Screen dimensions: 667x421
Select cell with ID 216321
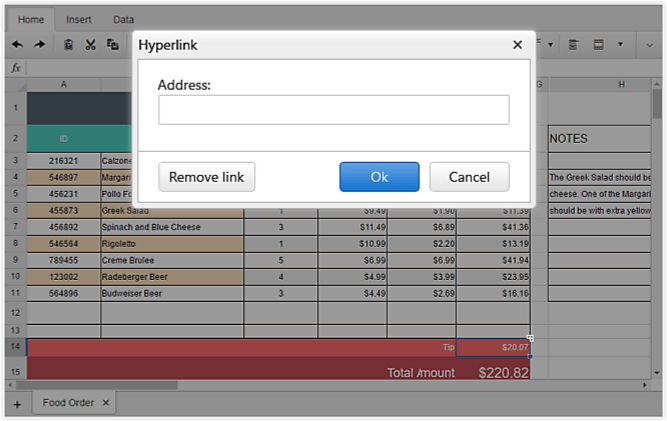pyautogui.click(x=64, y=161)
